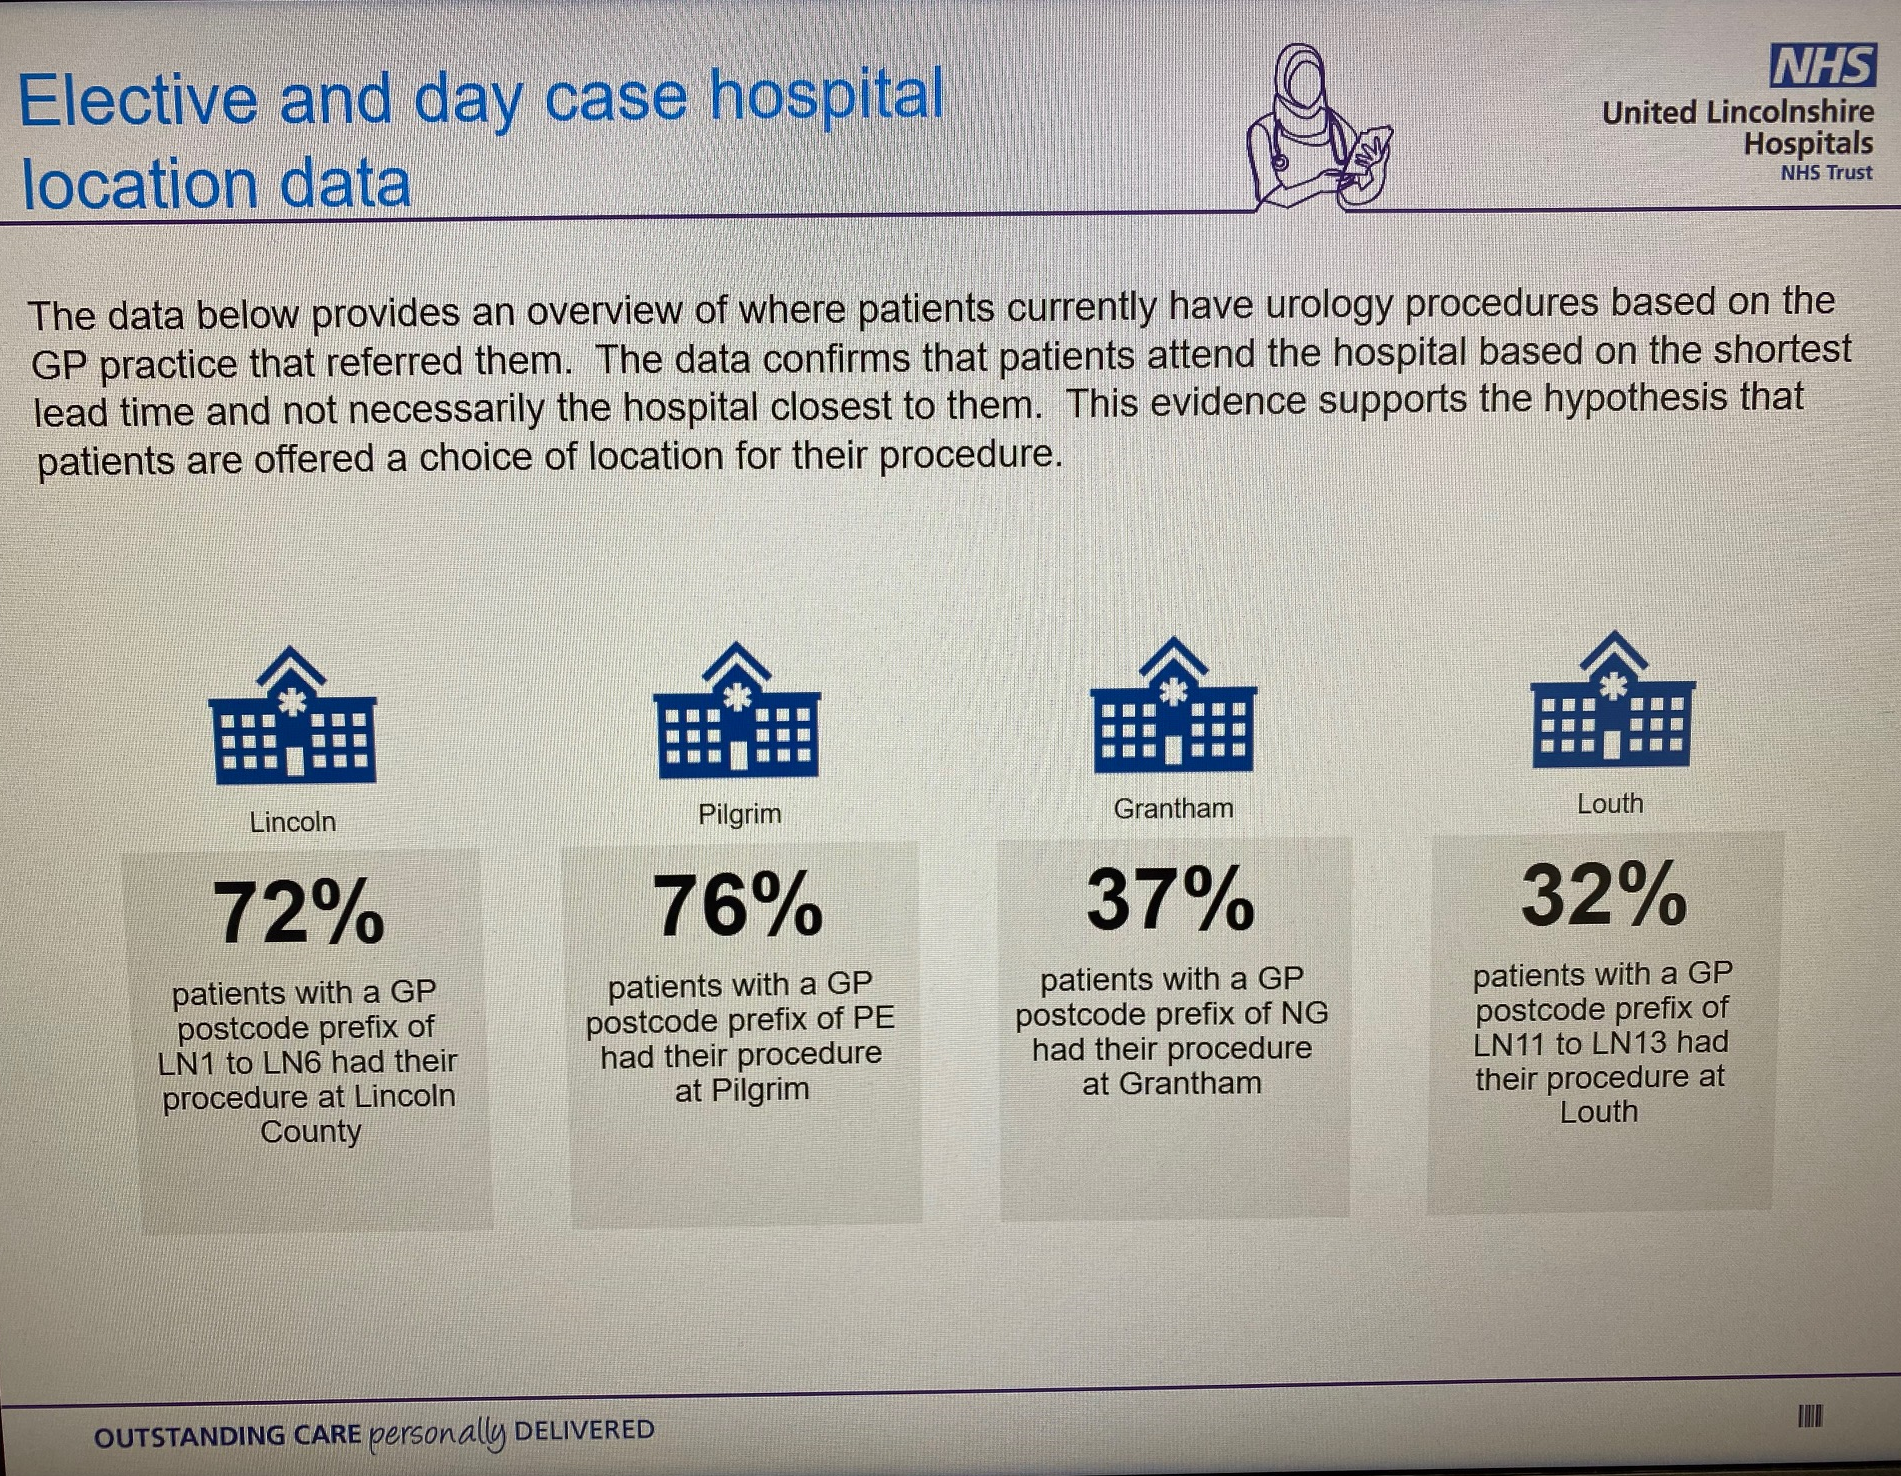1901x1476 pixels.
Task: Click the slide title Elective and day case
Action: [x=481, y=139]
